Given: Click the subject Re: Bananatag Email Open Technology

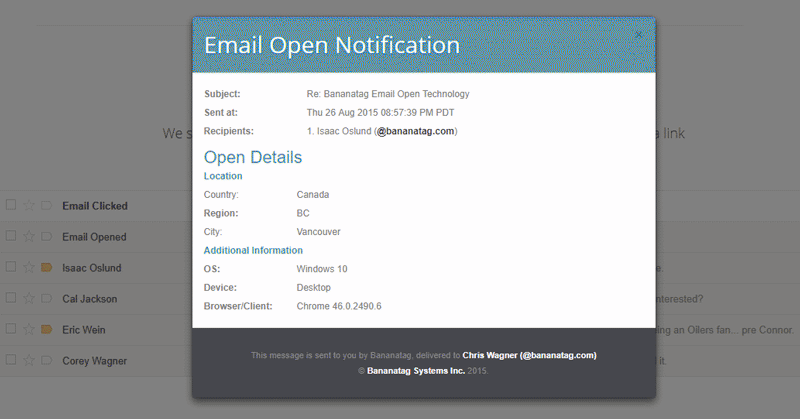Looking at the screenshot, I should coord(388,94).
